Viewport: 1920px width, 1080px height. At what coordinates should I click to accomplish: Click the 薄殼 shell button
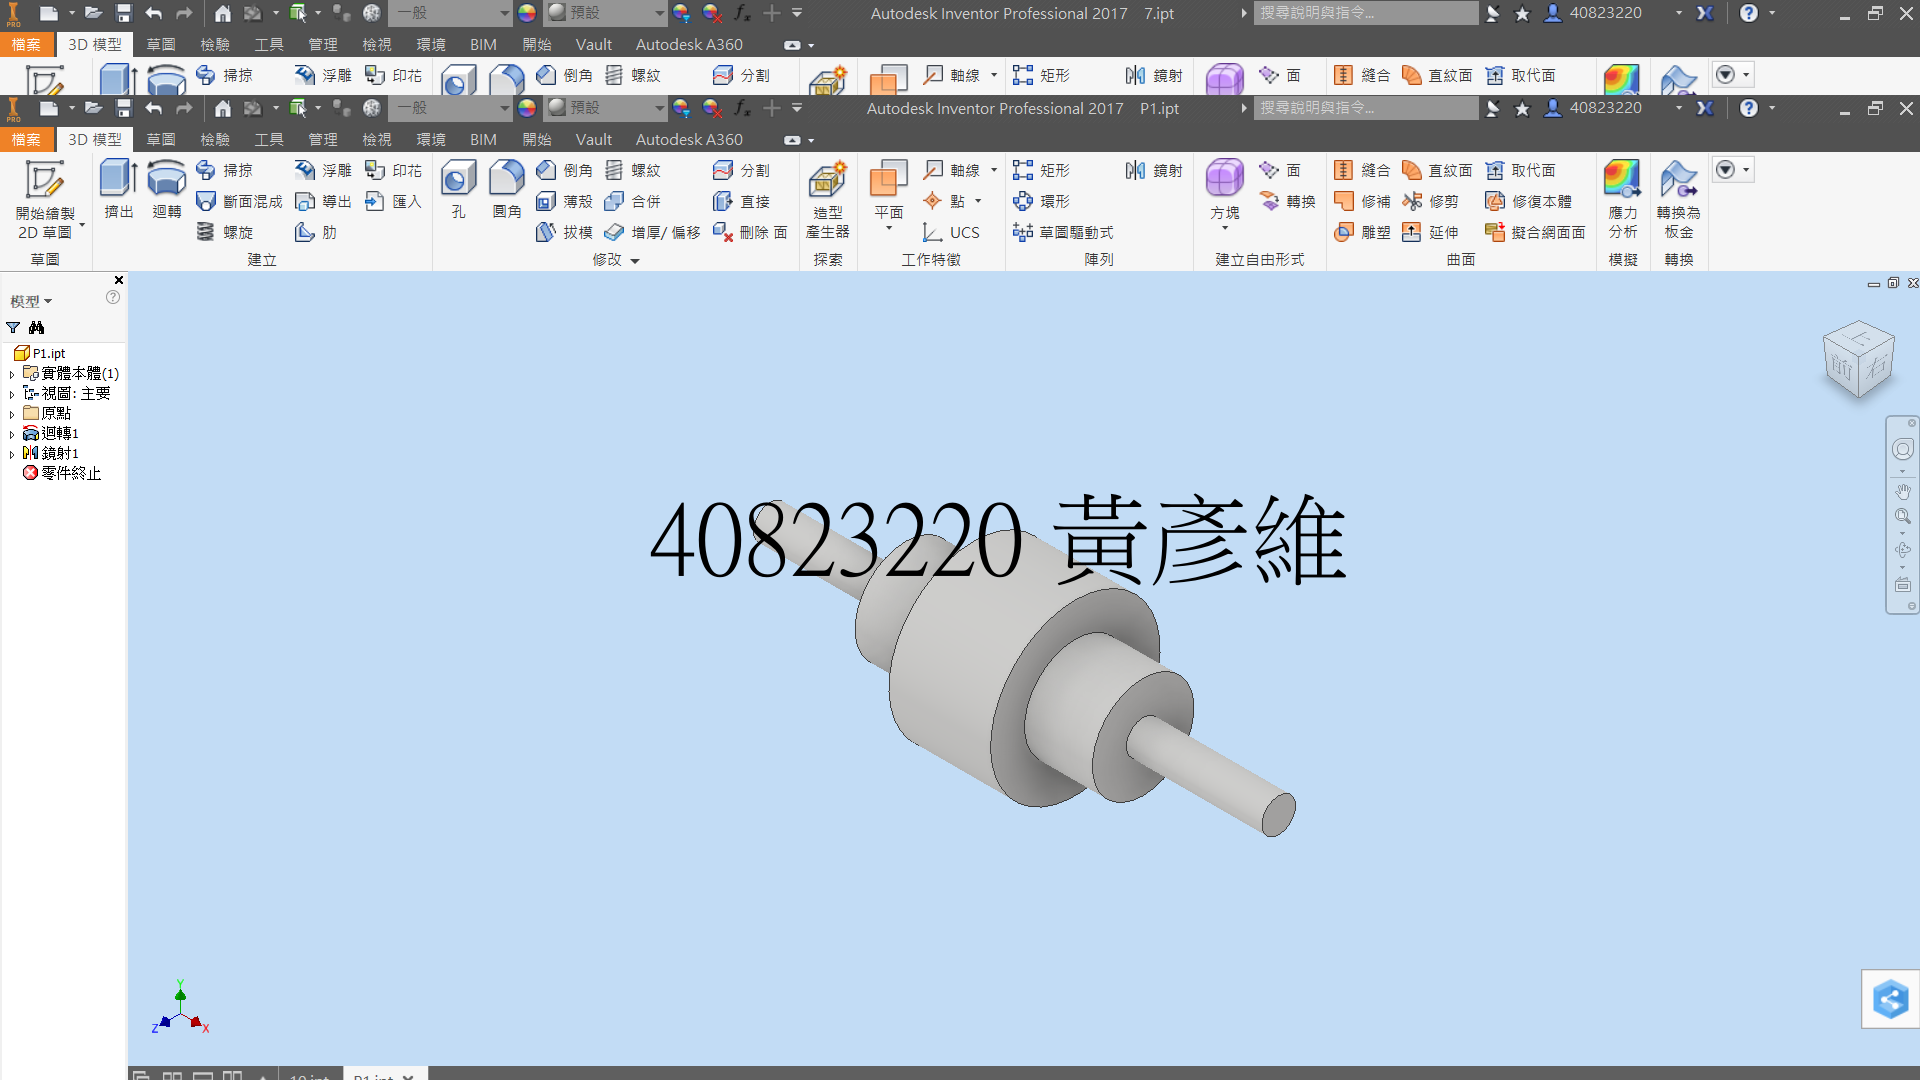(565, 202)
